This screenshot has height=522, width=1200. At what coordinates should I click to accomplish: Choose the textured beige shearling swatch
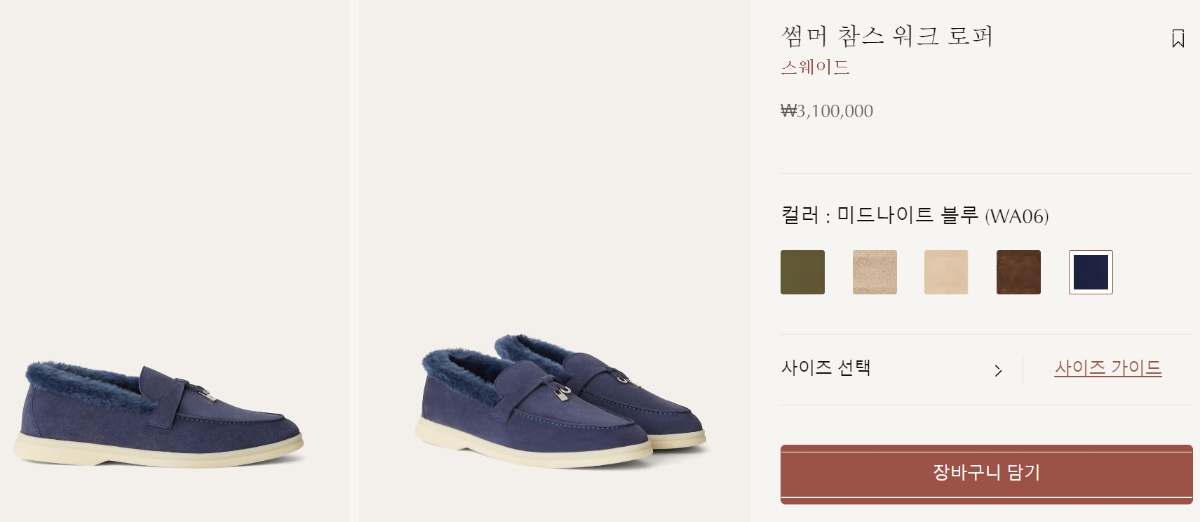click(874, 272)
